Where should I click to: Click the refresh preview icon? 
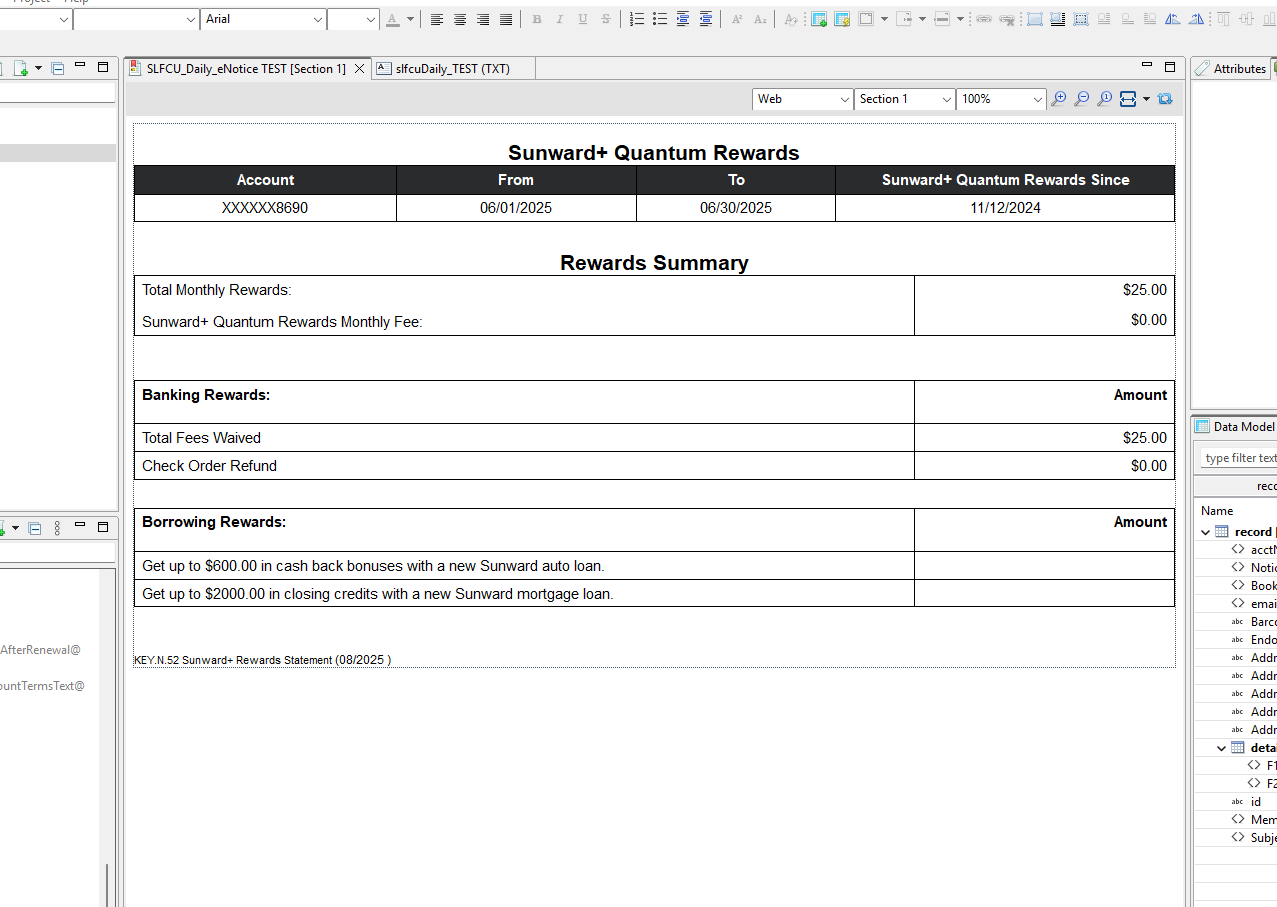click(x=1165, y=99)
